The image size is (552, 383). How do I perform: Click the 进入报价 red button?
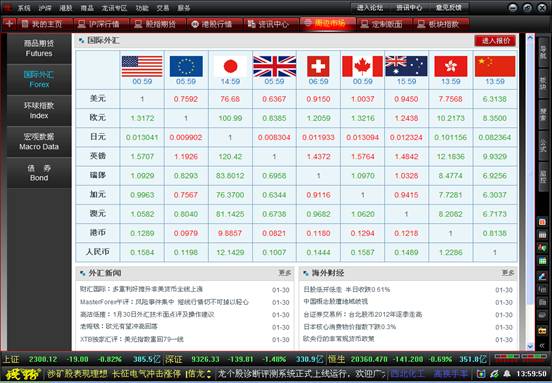(495, 41)
